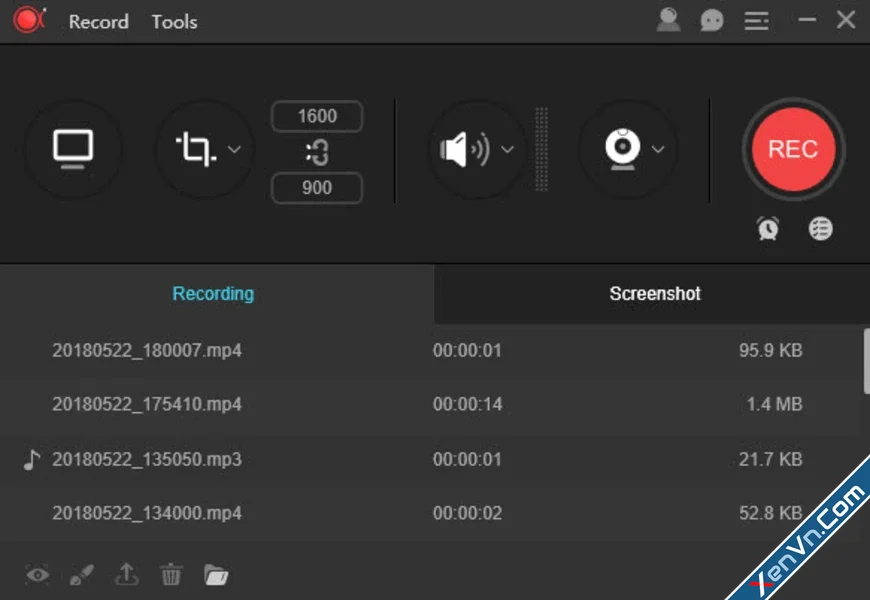Open the Record menu
Image resolution: width=870 pixels, height=600 pixels.
click(99, 22)
